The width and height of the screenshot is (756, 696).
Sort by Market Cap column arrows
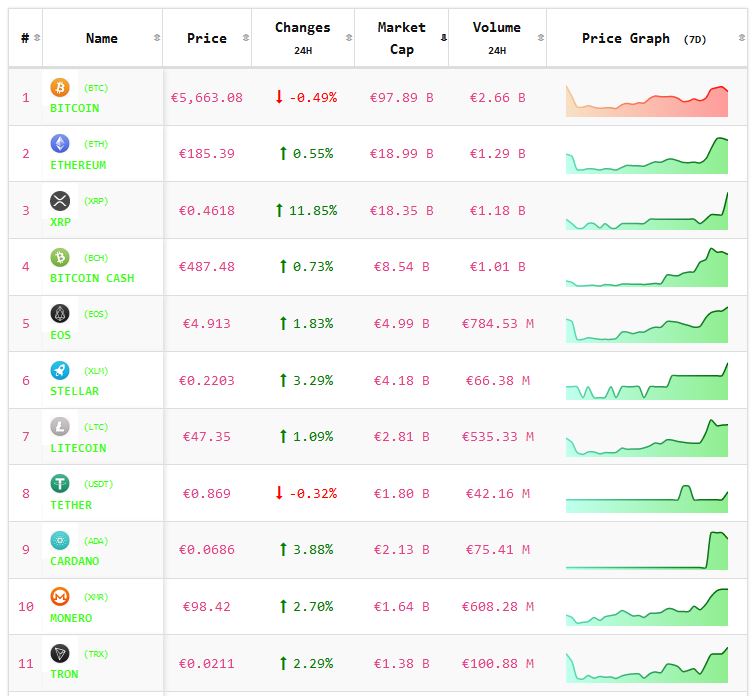pos(443,38)
